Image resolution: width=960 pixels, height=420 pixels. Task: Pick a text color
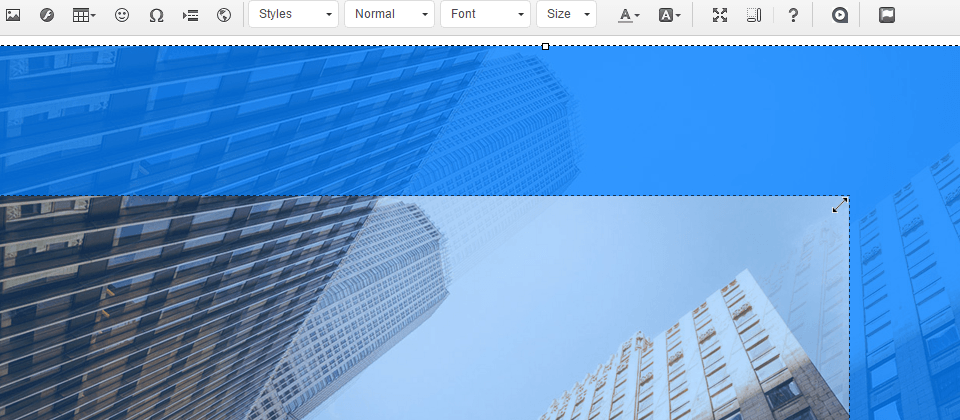pyautogui.click(x=628, y=15)
